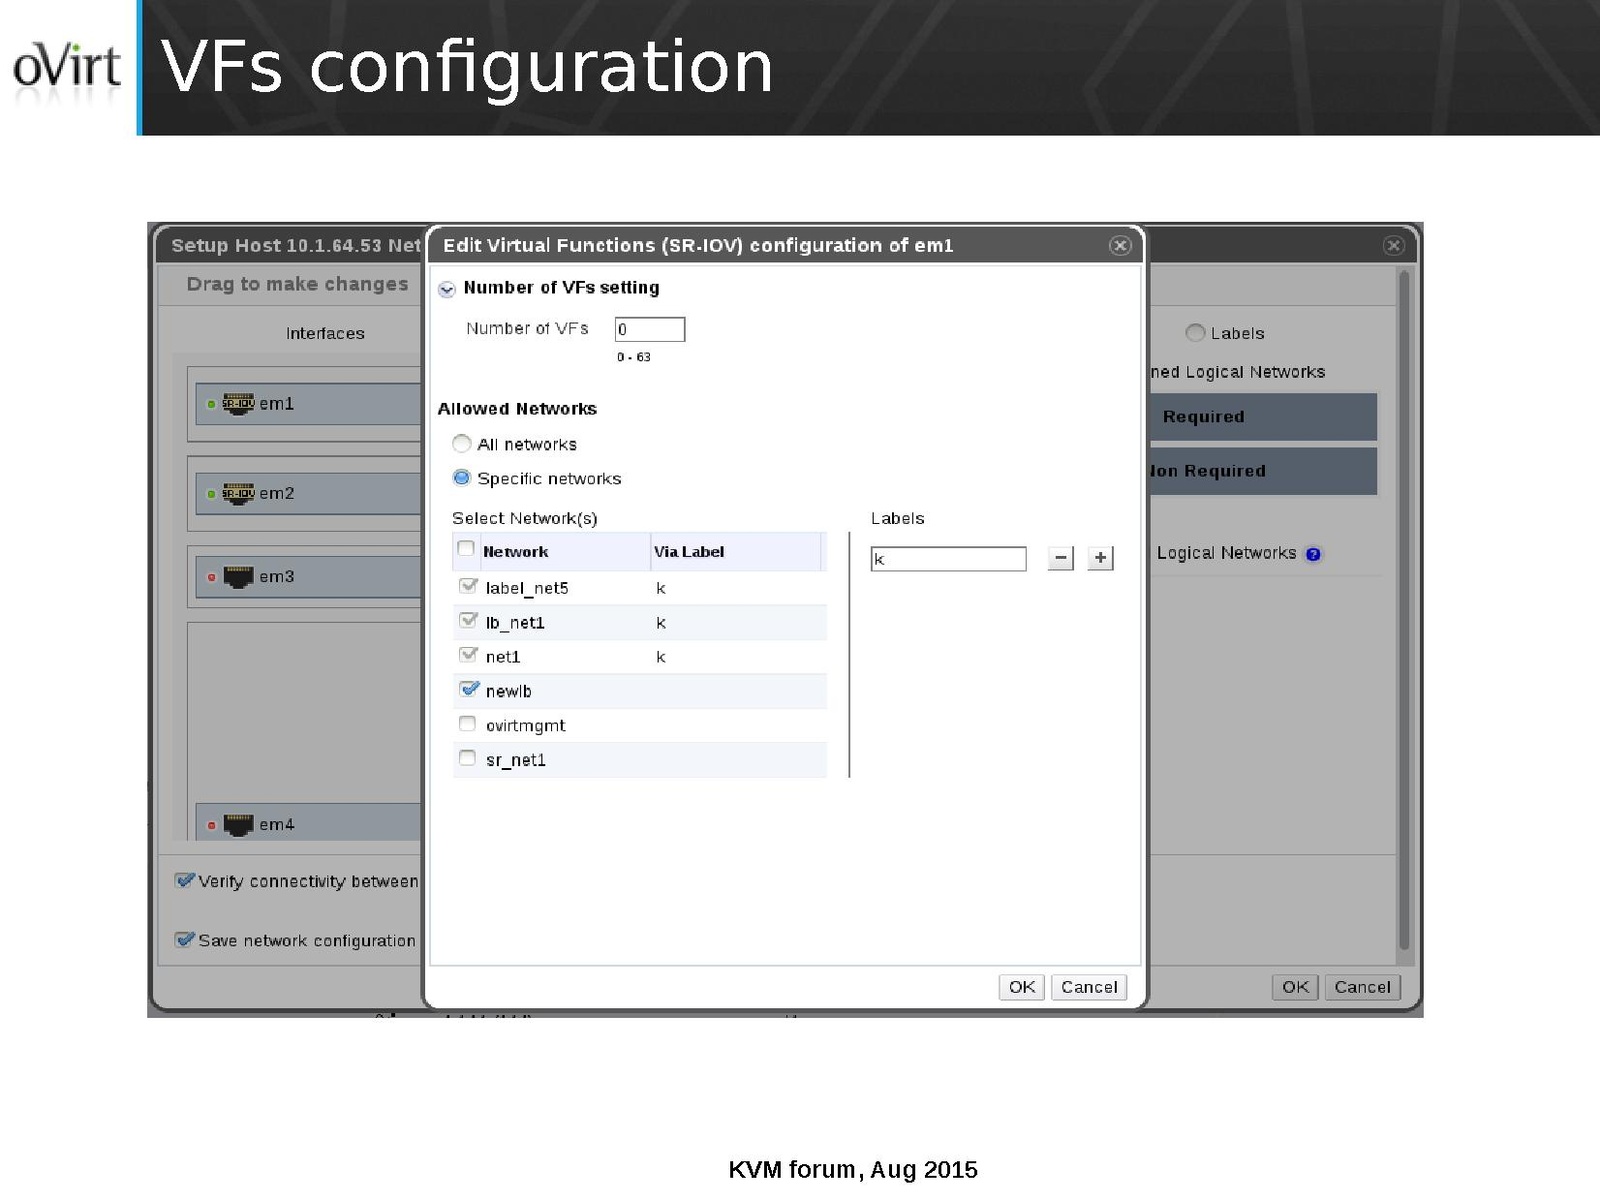Select the Labels radio option
The height and width of the screenshot is (1201, 1600).
(1195, 333)
